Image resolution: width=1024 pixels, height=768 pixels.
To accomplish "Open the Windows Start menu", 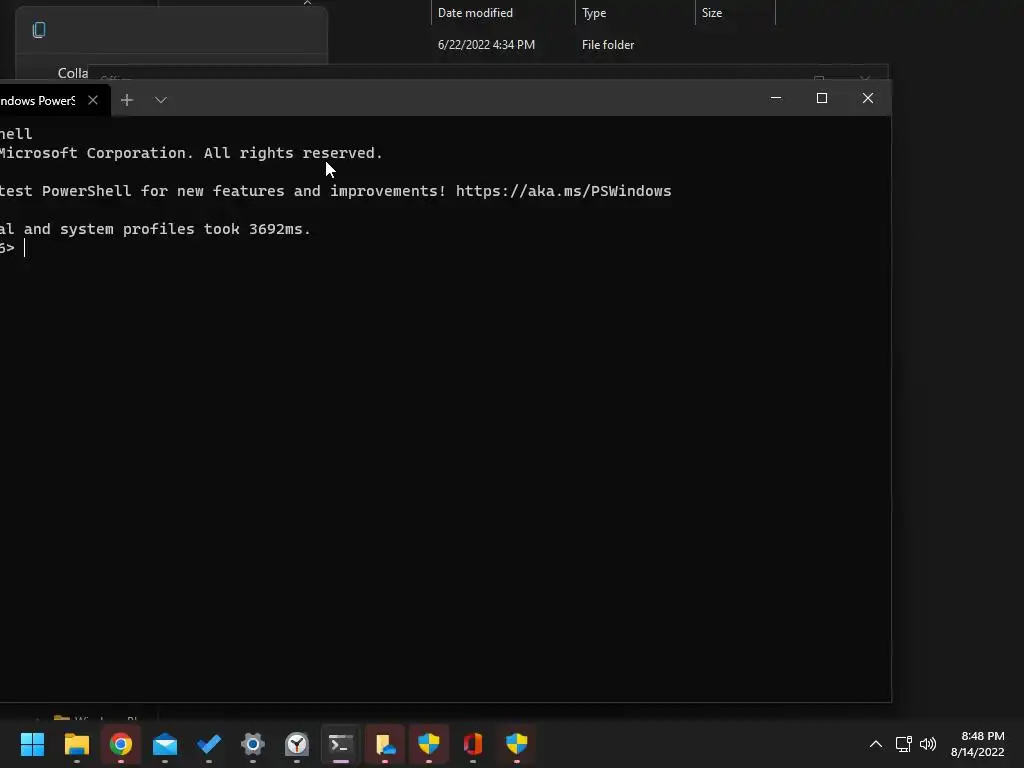I will 33,744.
